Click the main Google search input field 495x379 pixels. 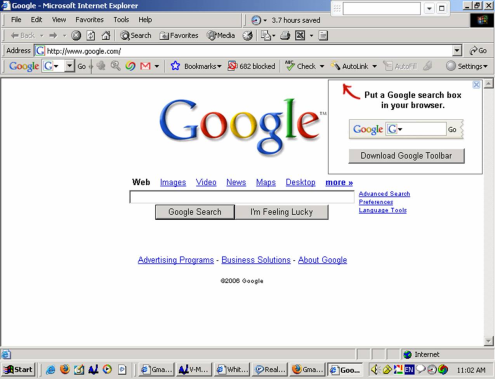[242, 197]
